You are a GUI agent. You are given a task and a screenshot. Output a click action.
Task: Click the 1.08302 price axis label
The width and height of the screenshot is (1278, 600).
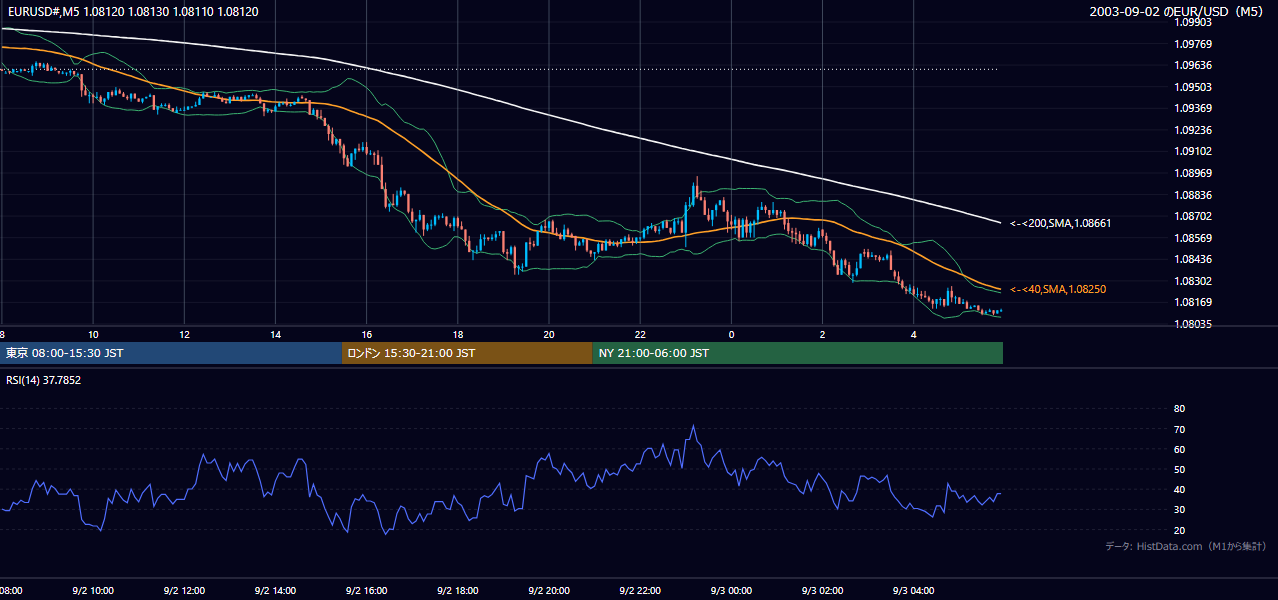(1193, 281)
